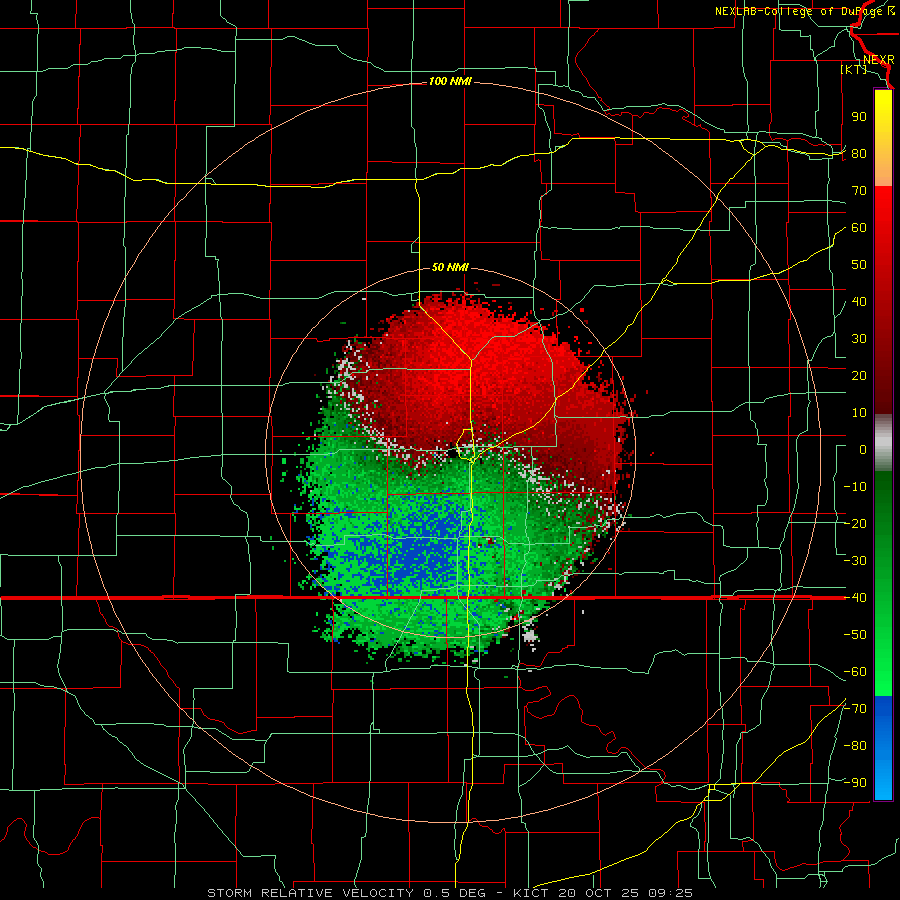Screen dimensions: 900x900
Task: Click the -70 value on velocity scale
Action: coord(855,709)
